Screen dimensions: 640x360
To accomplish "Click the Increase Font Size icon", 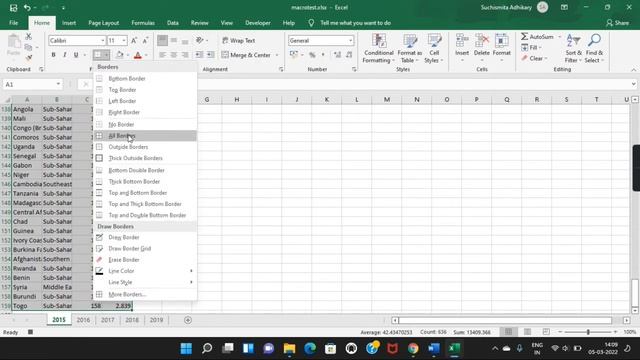I will [134, 40].
